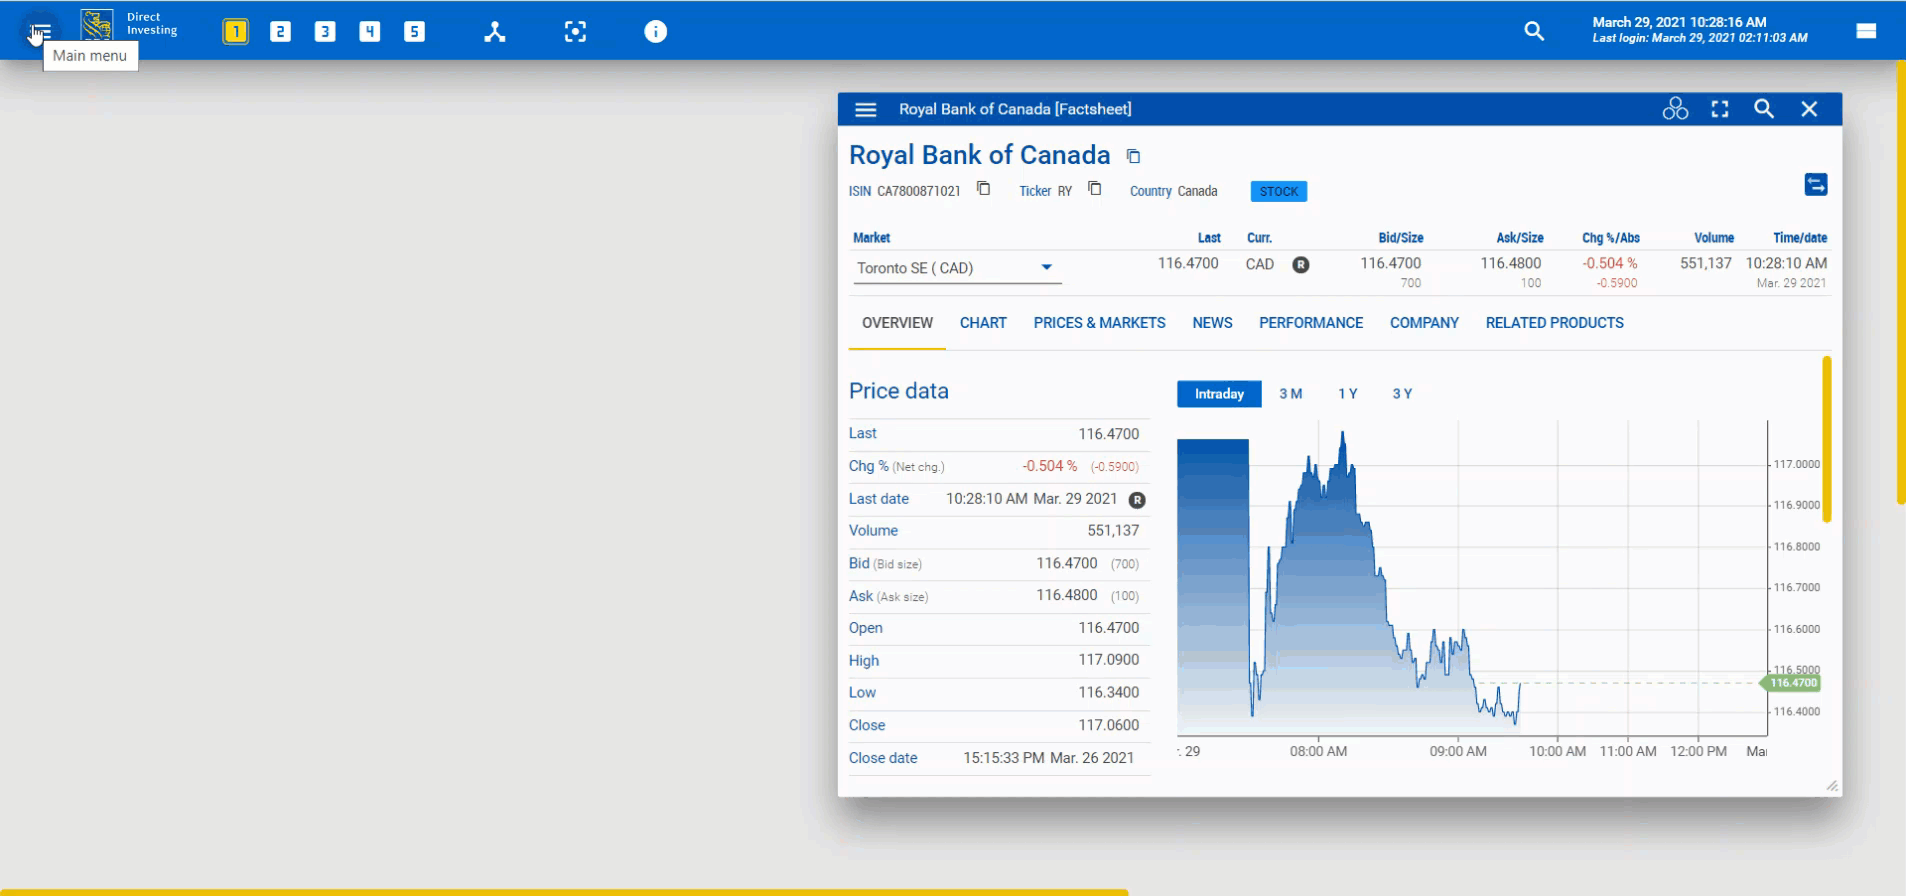Switch to workspace 2
Image resolution: width=1906 pixels, height=896 pixels.
tap(280, 32)
